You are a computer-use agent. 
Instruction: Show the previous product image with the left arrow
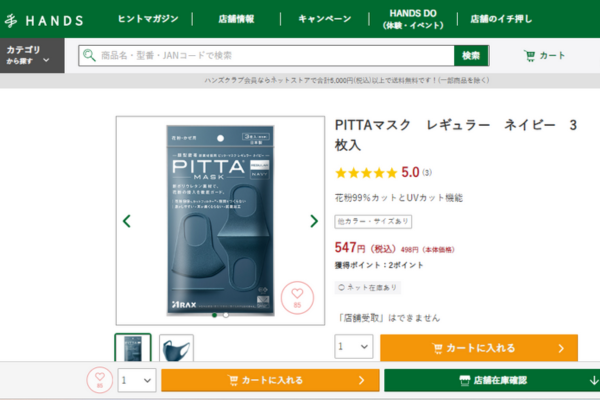[127, 221]
